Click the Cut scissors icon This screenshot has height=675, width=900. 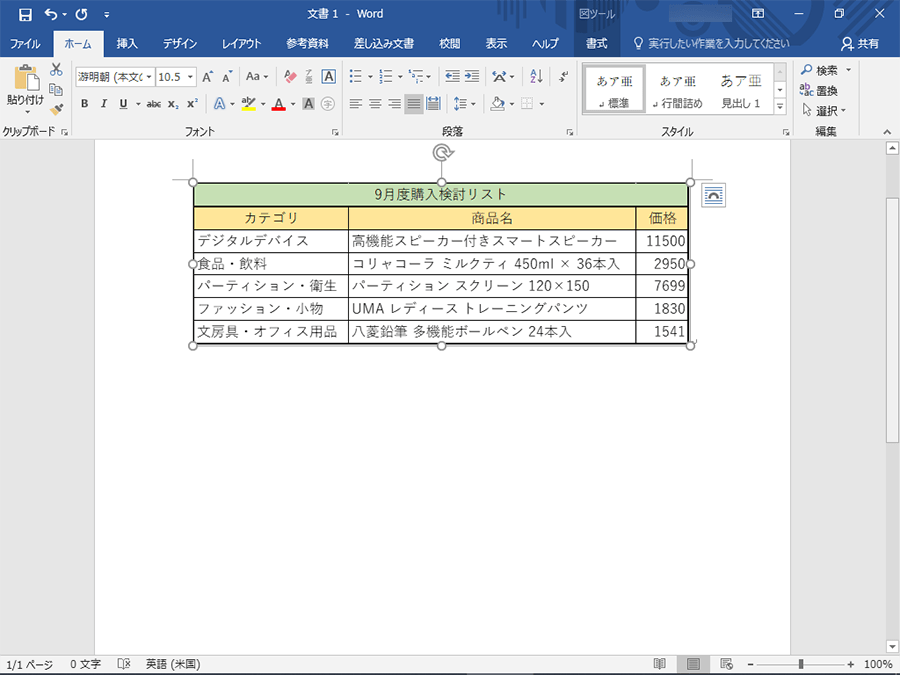56,69
